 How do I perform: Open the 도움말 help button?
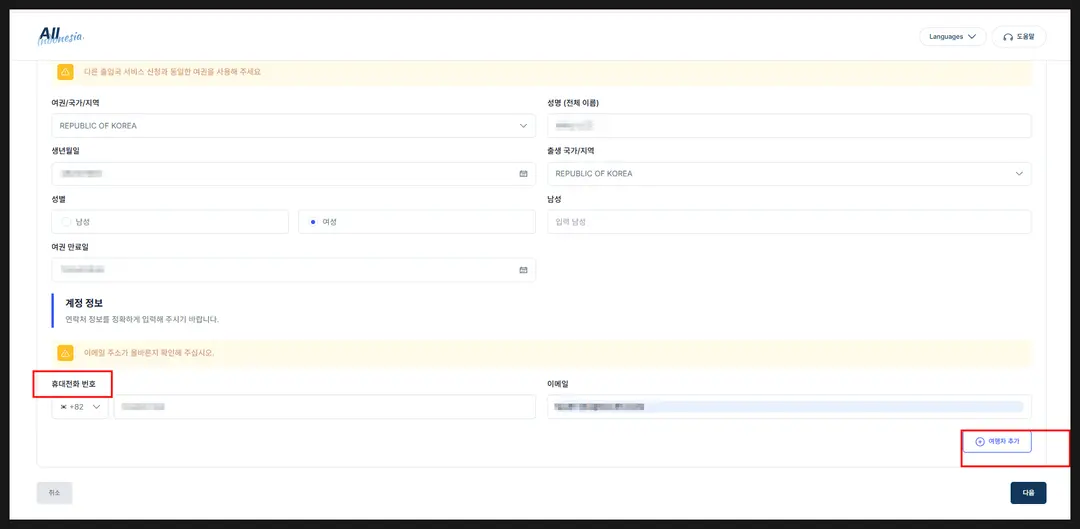pyautogui.click(x=1019, y=37)
